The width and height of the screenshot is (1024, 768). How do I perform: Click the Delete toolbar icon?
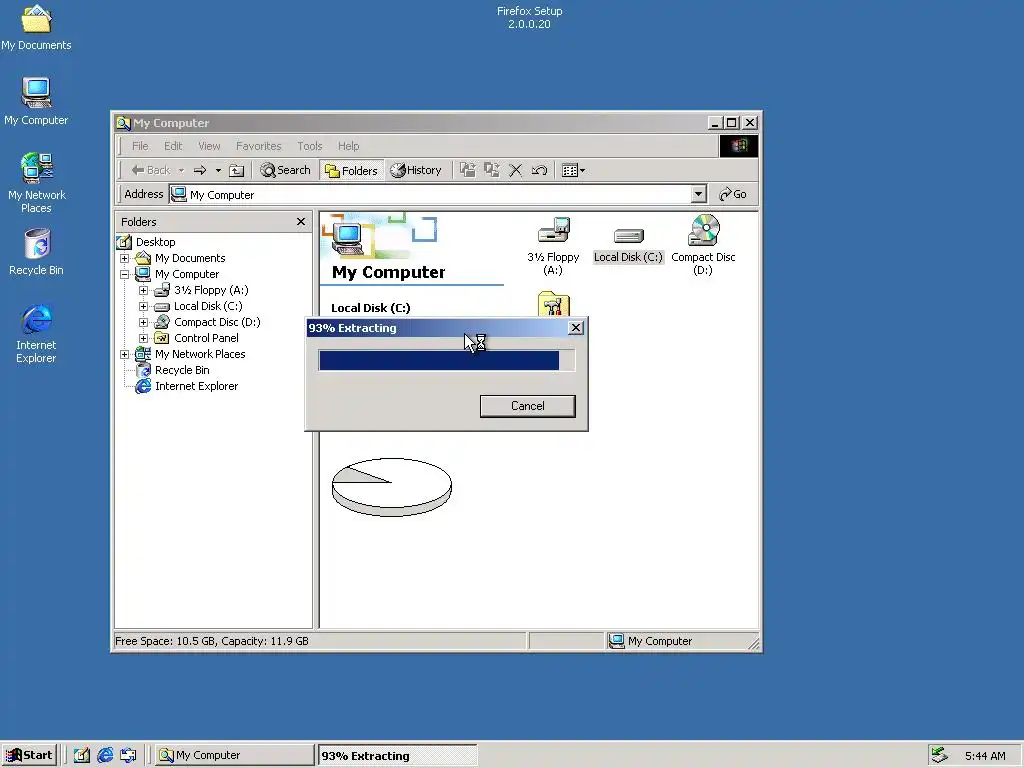515,170
